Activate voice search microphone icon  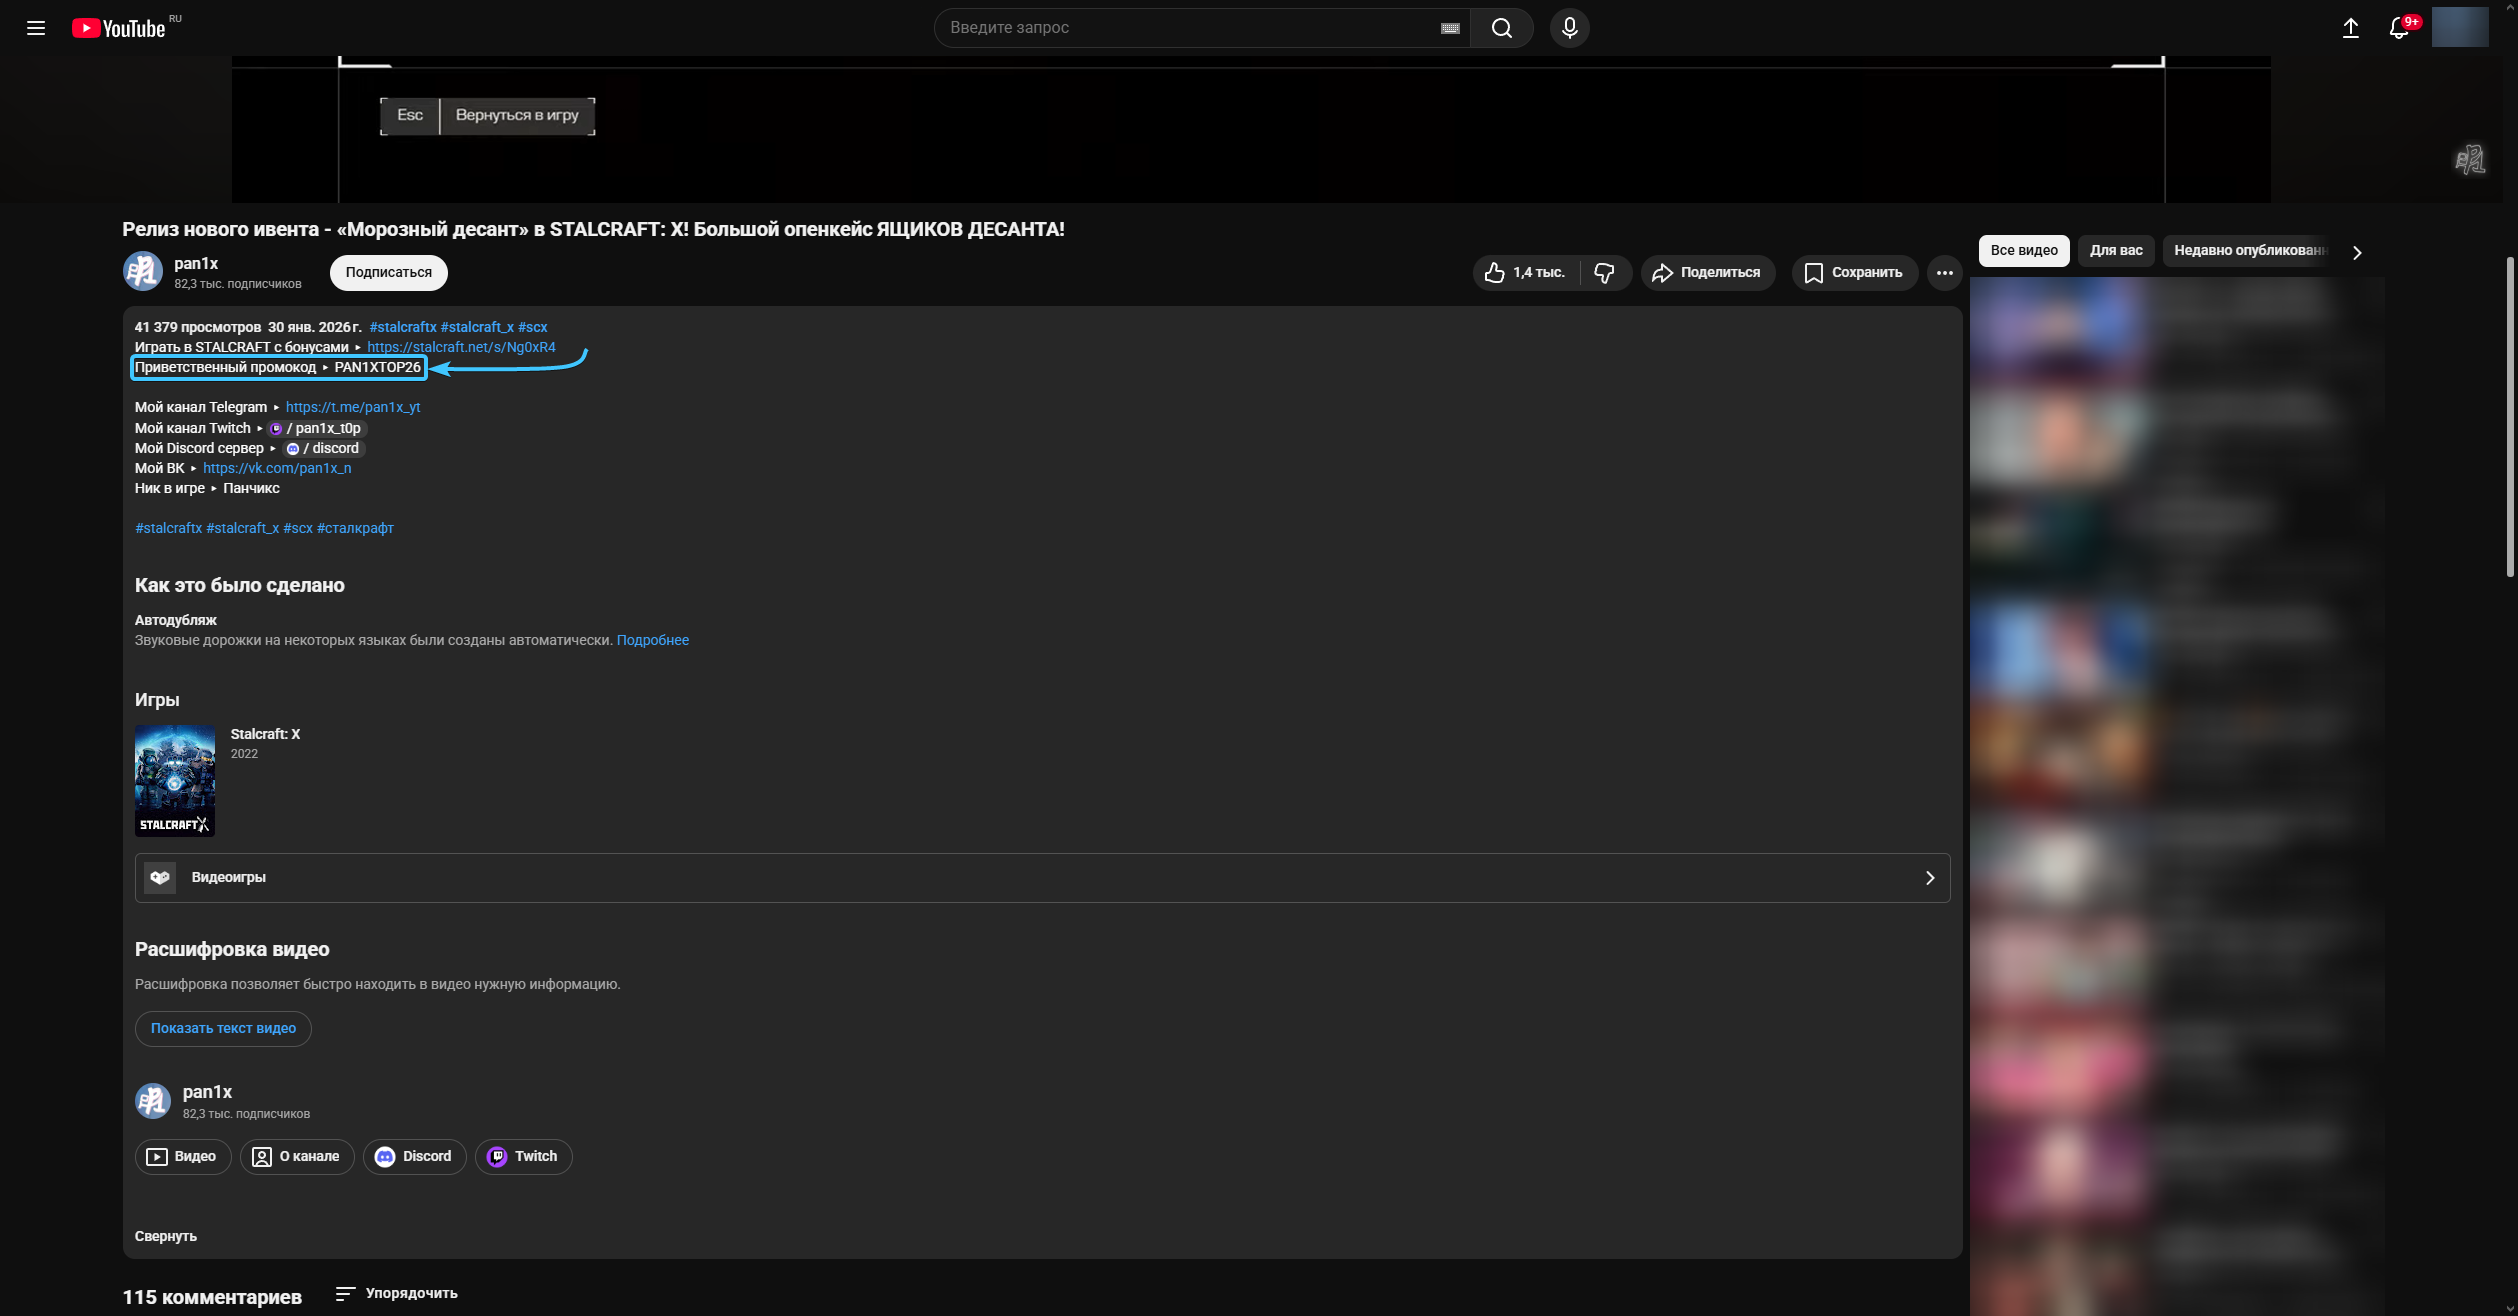(1569, 28)
